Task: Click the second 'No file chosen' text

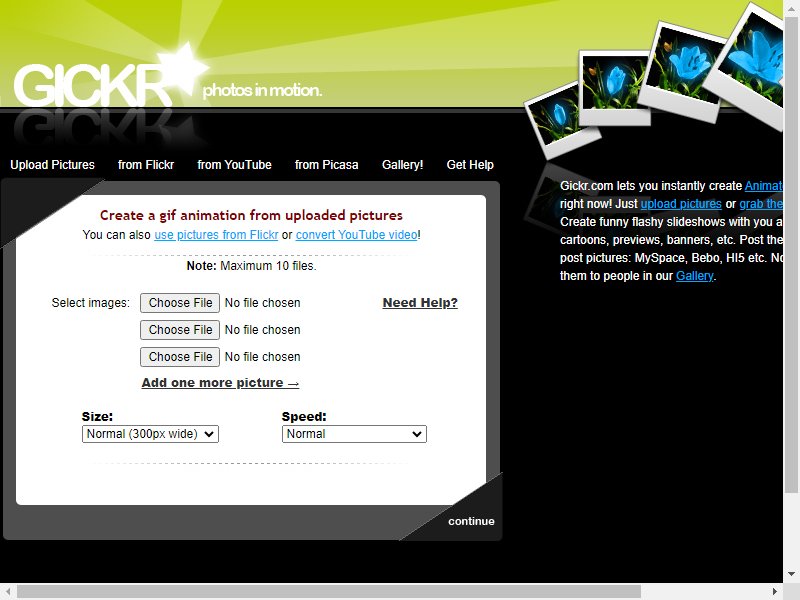Action: click(x=262, y=330)
